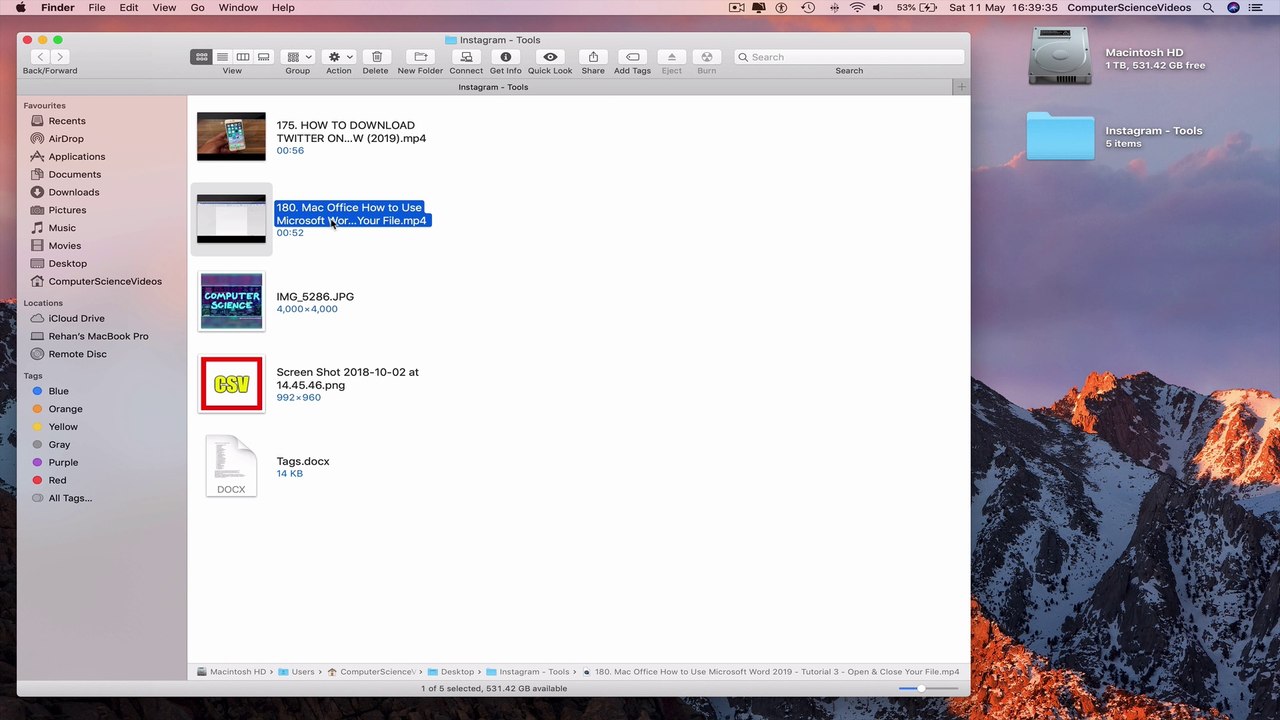Screen dimensions: 1280x720
Task: Click the Eject toolbar icon
Action: (672, 57)
